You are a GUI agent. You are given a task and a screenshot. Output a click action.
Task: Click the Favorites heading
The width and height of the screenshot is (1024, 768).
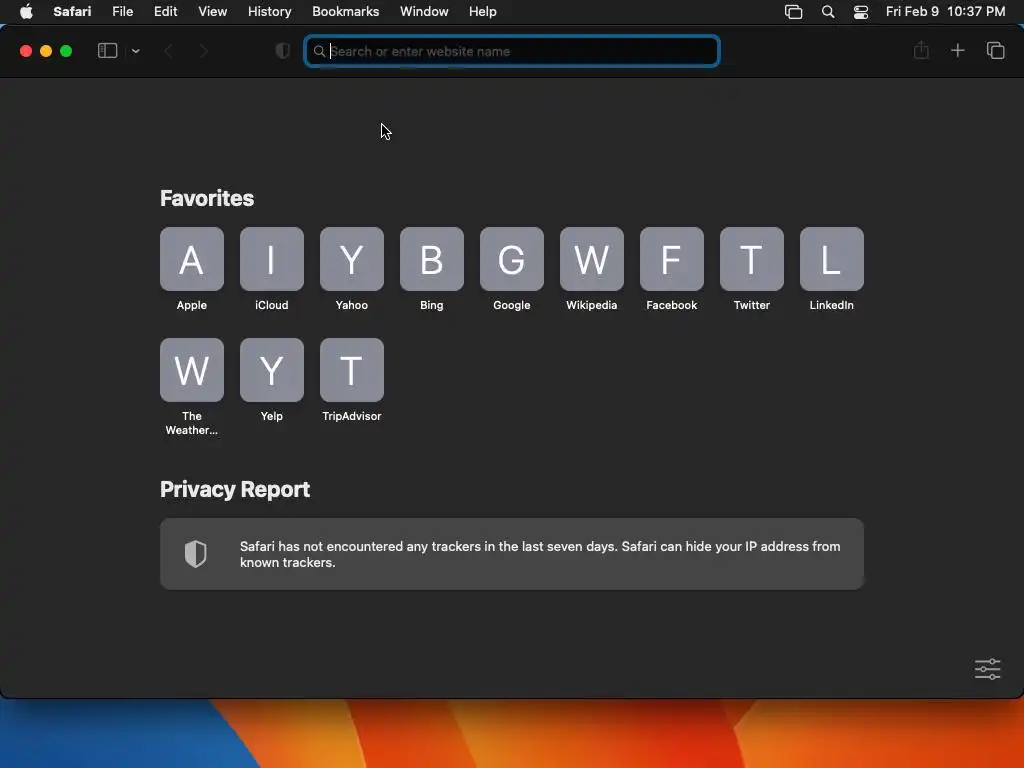point(207,199)
